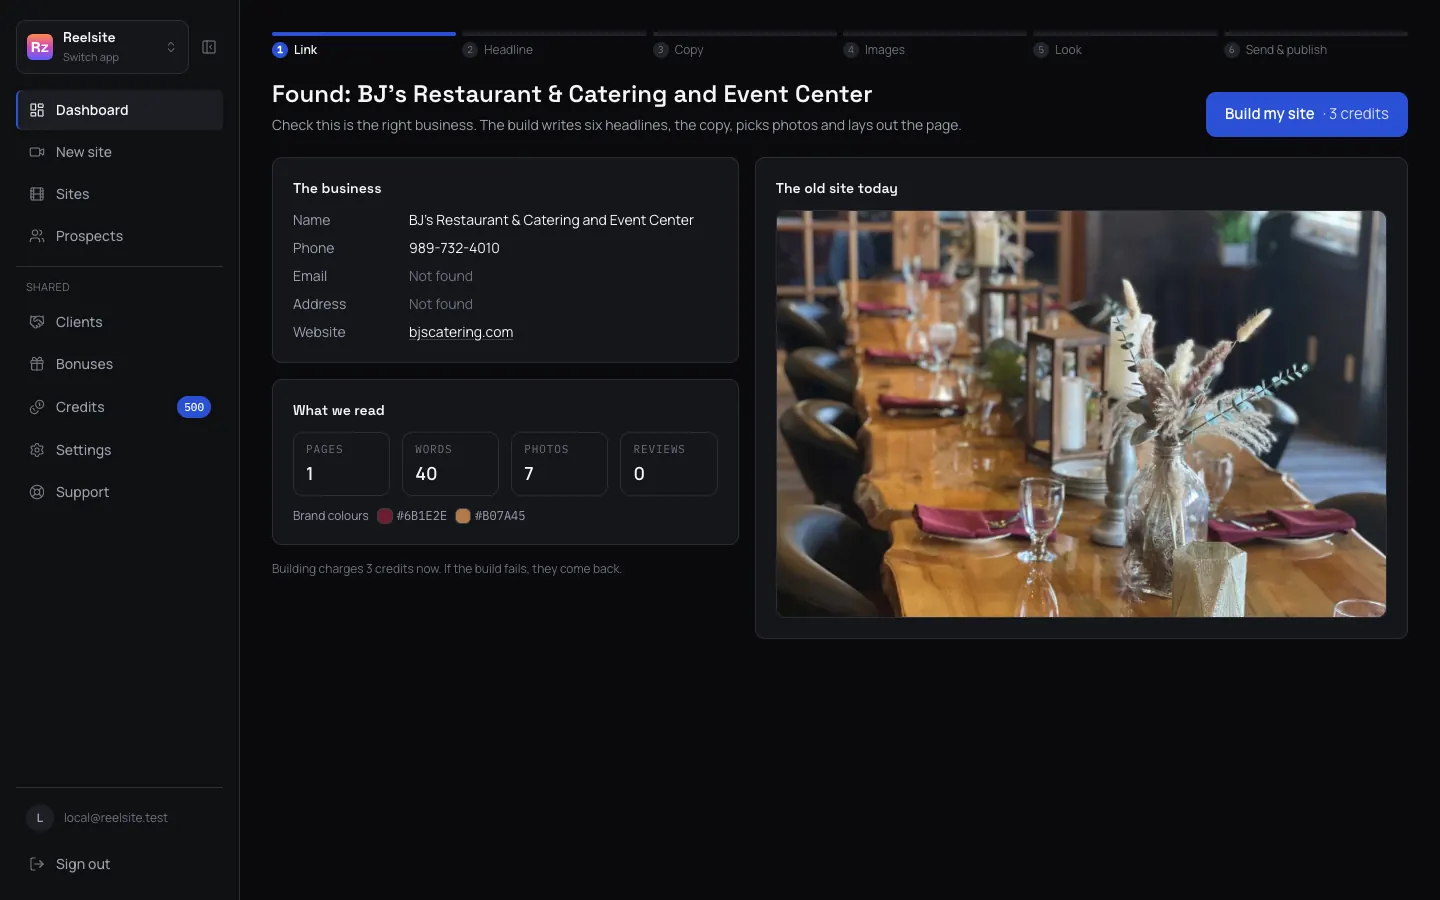Select the Copy step tab
Viewport: 1440px width, 900px height.
(x=745, y=47)
